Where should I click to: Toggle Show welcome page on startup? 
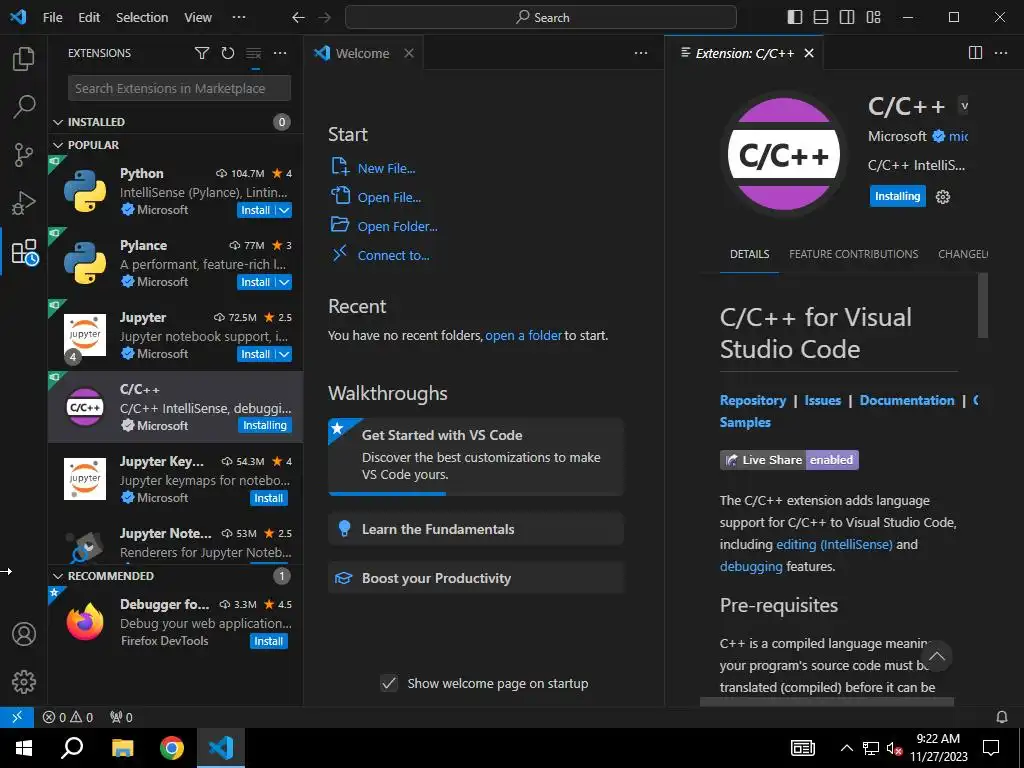click(389, 683)
